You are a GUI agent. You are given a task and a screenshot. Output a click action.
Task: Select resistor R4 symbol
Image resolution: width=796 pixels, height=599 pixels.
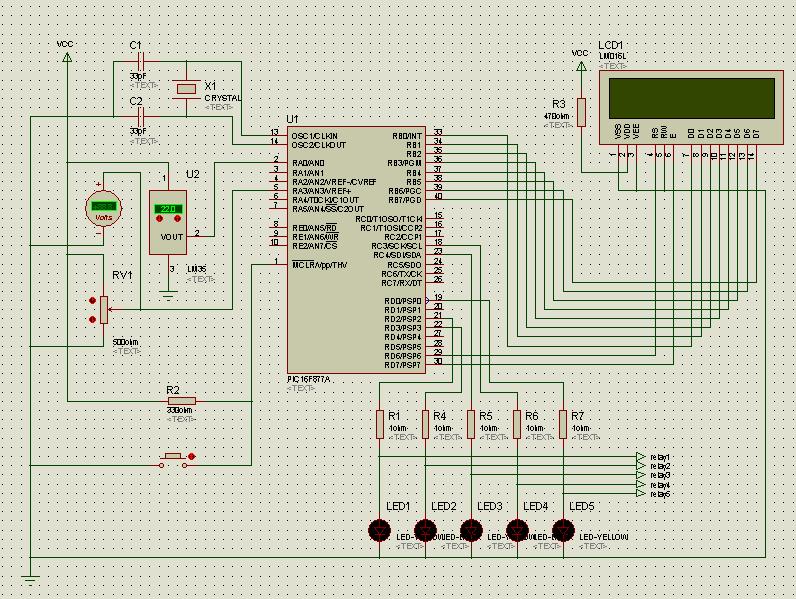click(x=425, y=424)
